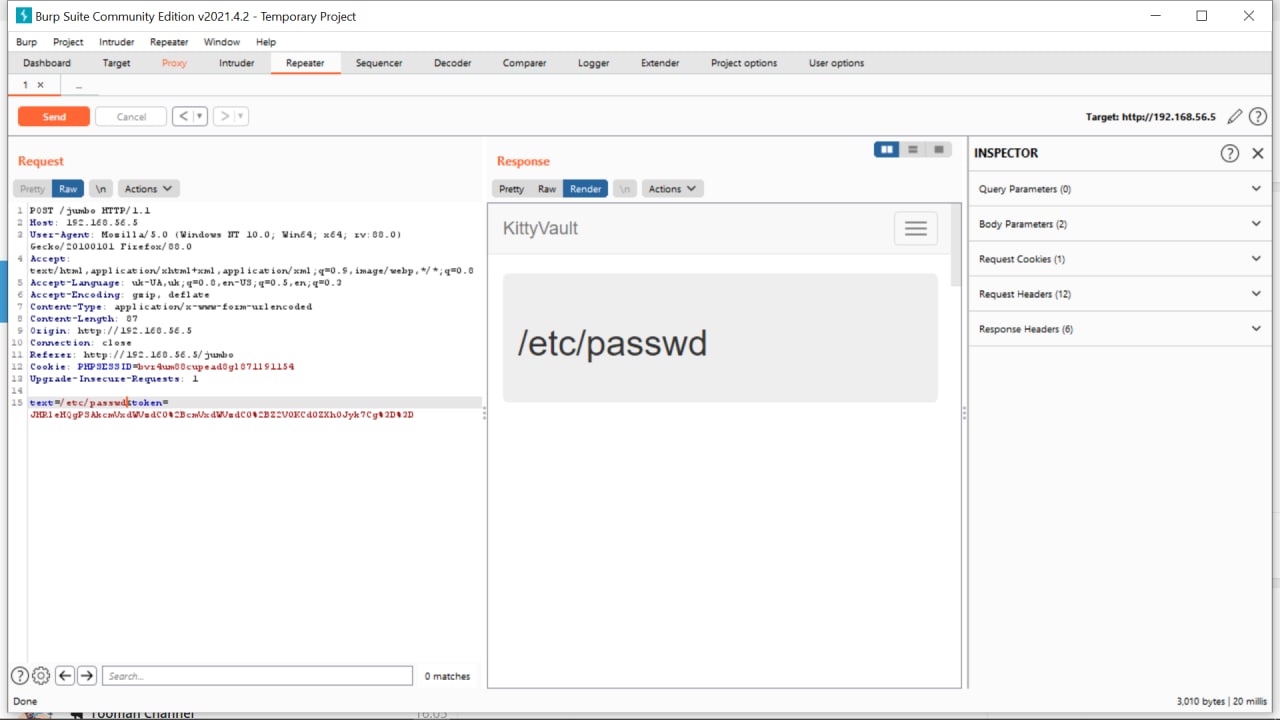
Task: Switch to Dashboard tab
Action: pyautogui.click(x=47, y=63)
